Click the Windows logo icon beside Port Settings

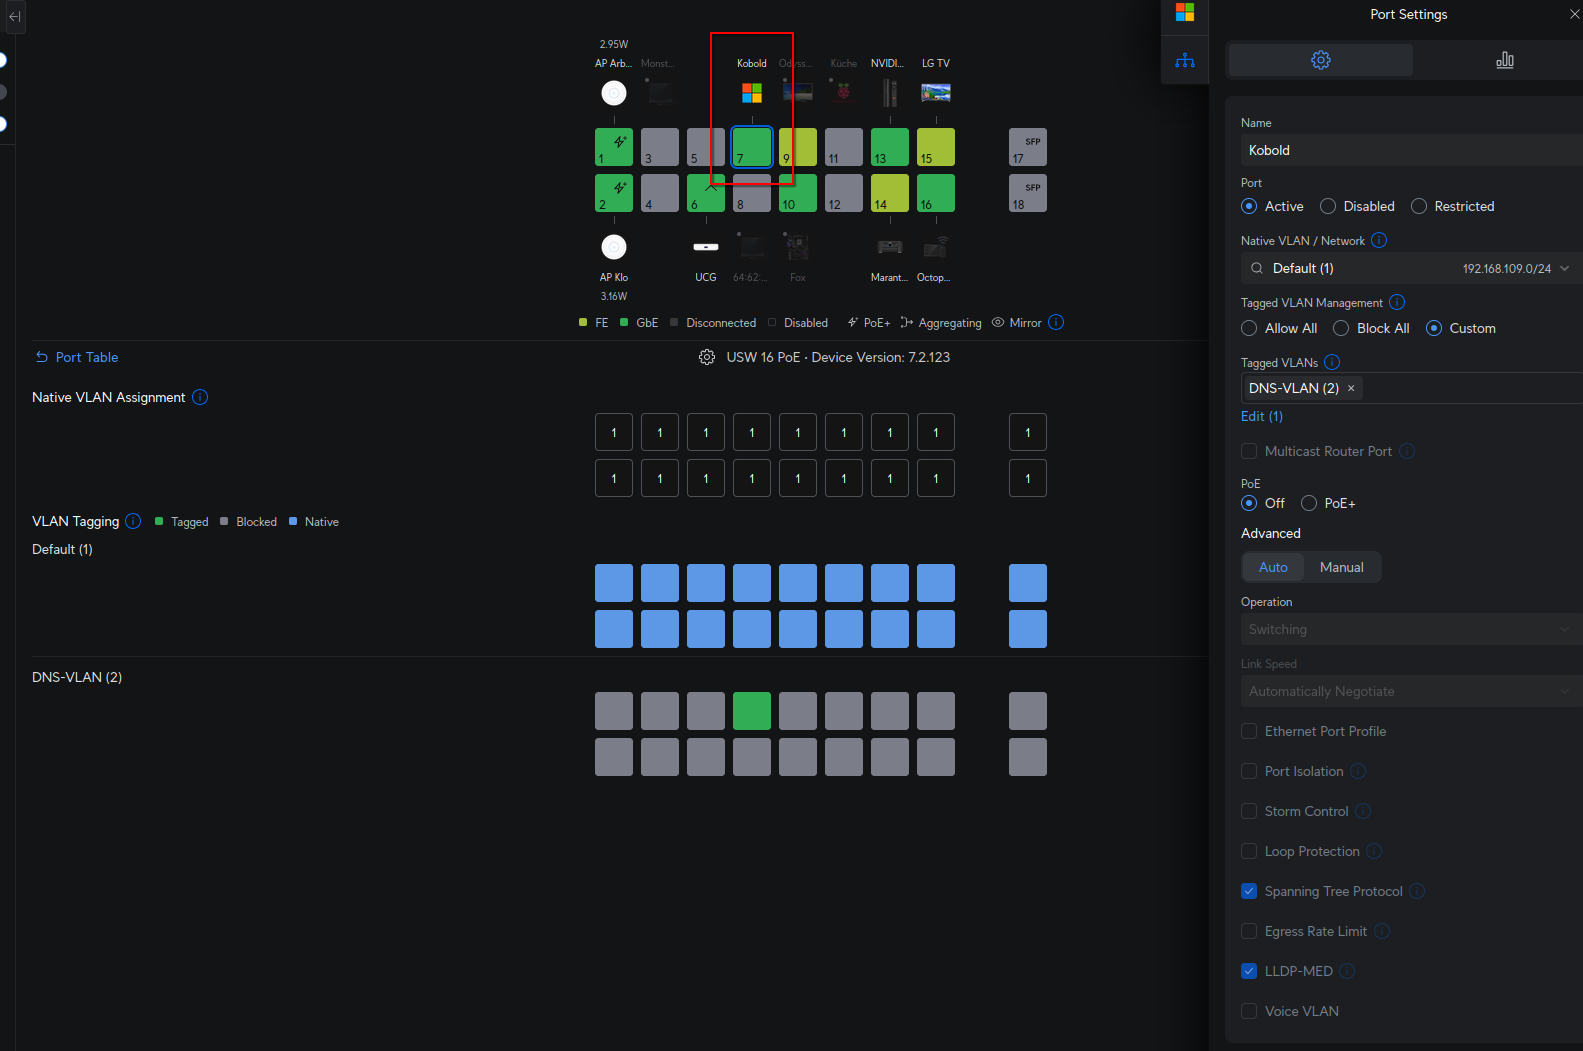(x=1185, y=13)
